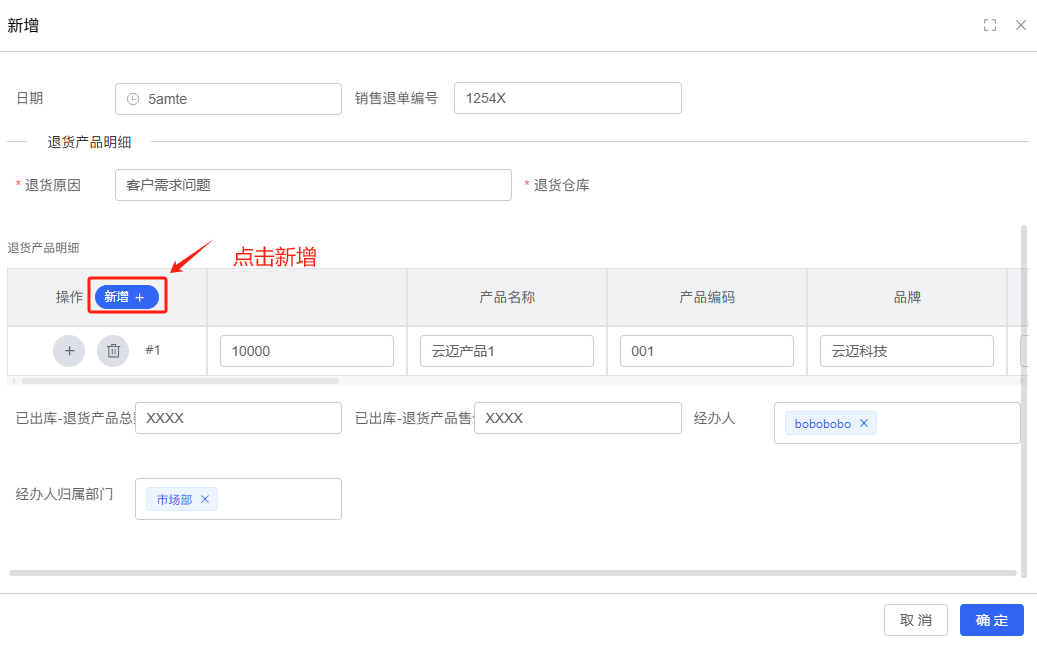1037x649 pixels.
Task: Click the fullscreen expand icon in header
Action: (x=990, y=25)
